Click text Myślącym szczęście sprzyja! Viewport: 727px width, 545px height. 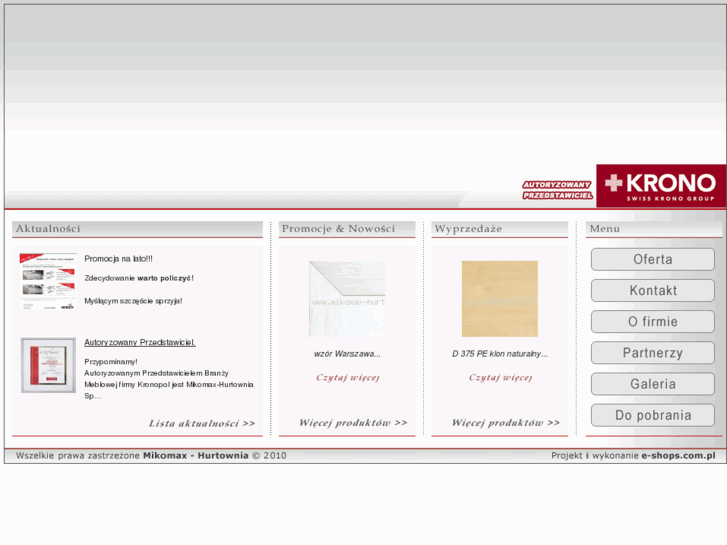[x=134, y=301]
